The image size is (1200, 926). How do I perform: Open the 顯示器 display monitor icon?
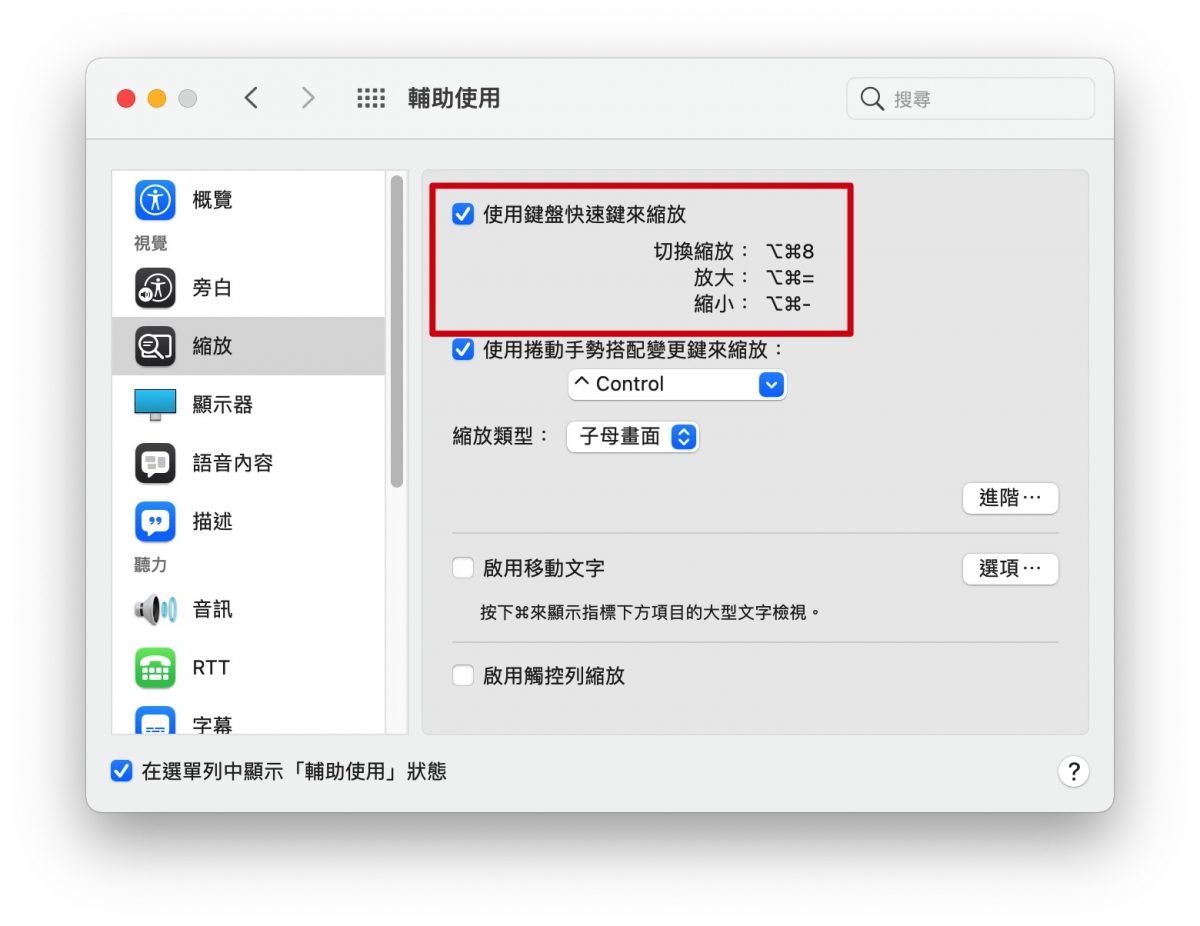coord(155,405)
